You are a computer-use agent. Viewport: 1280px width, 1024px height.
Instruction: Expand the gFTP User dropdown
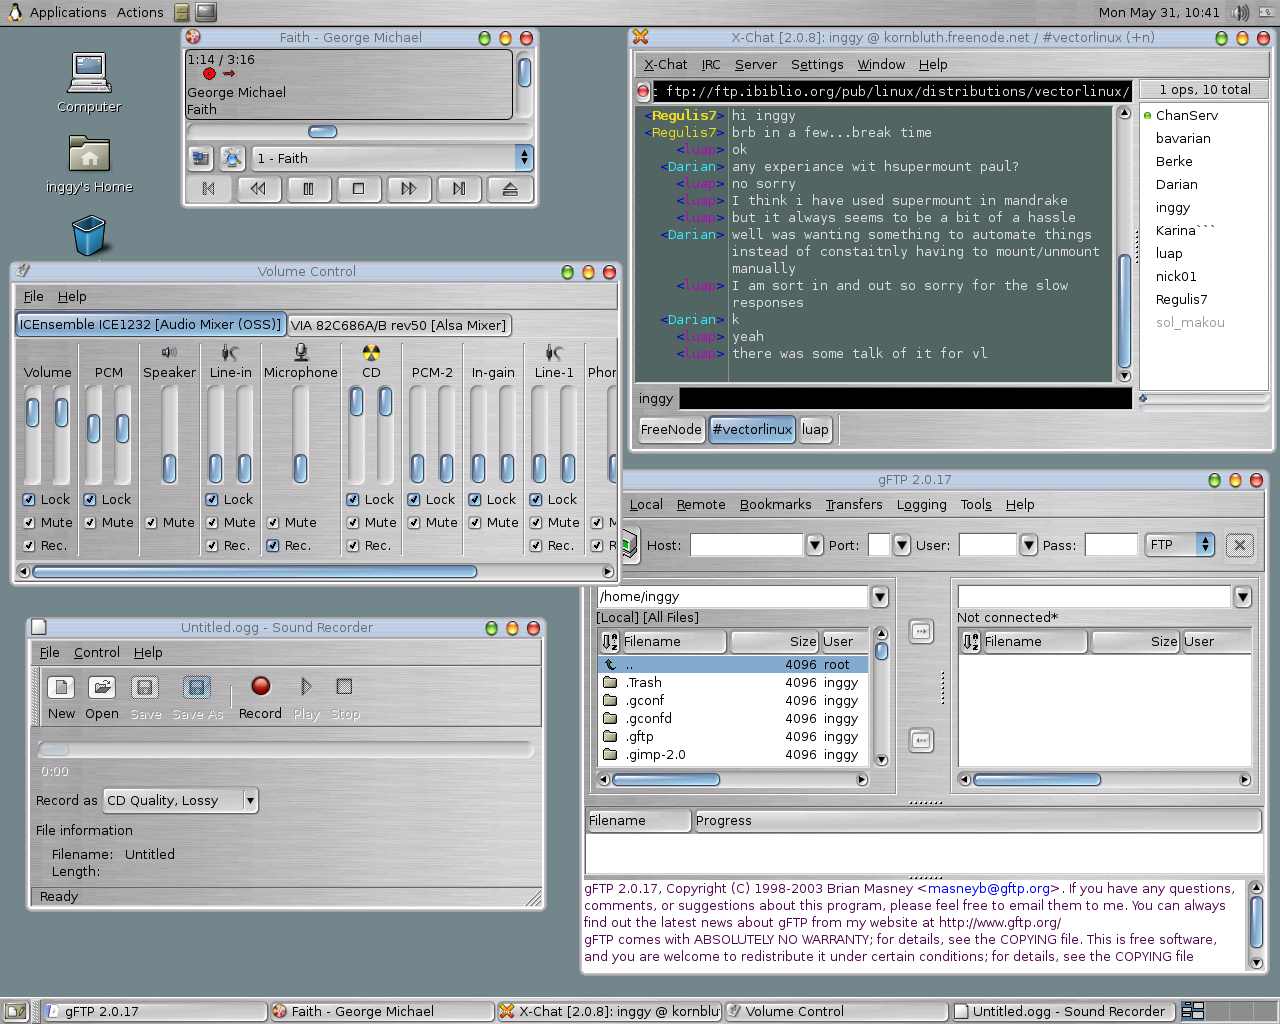(1029, 545)
